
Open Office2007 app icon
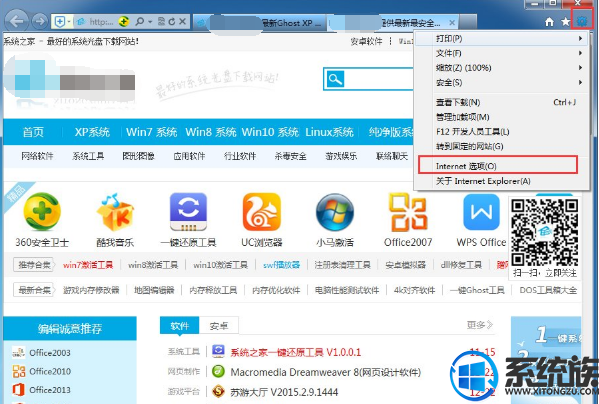(x=408, y=212)
